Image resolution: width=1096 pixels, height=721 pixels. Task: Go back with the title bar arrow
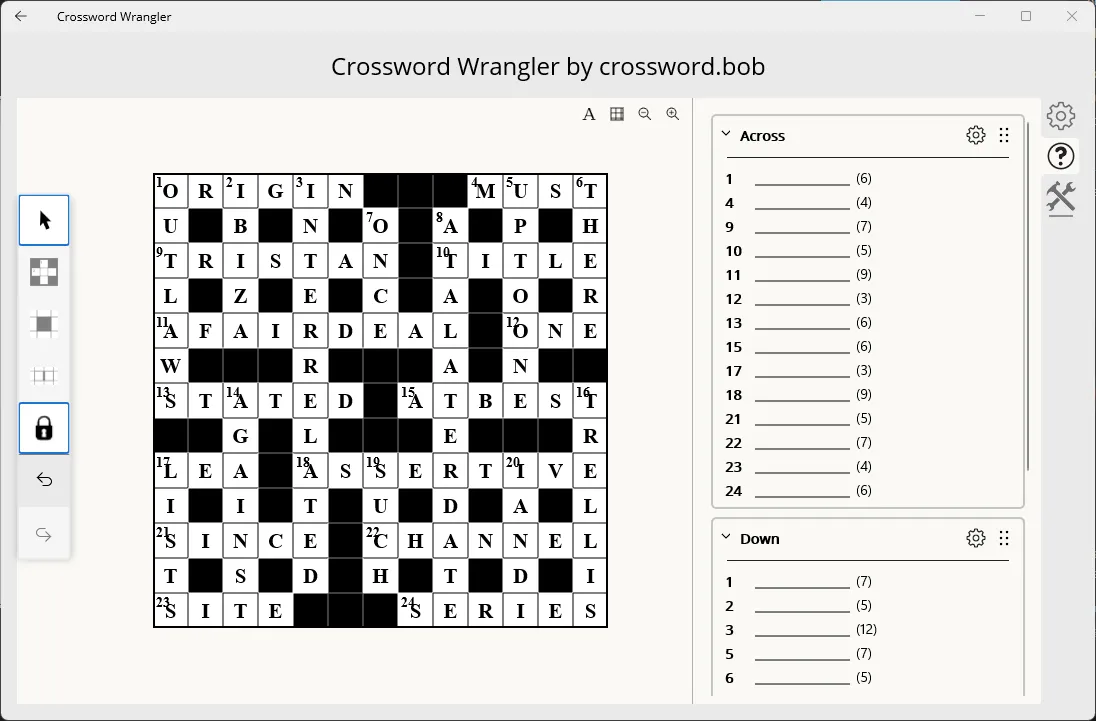pyautogui.click(x=21, y=16)
